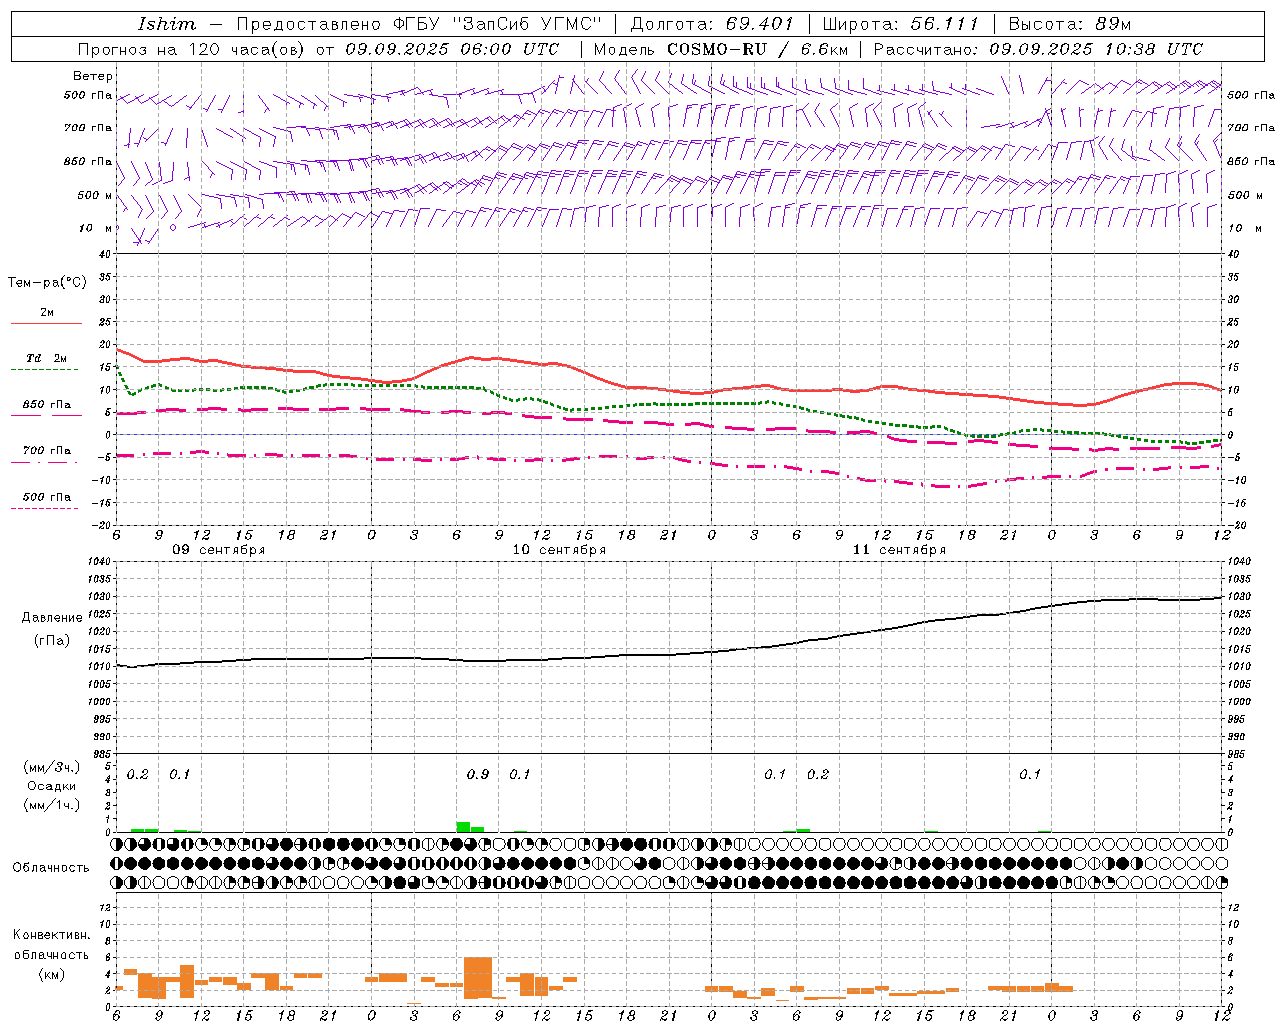
Task: Click the "Осадки" precipitation label
Action: click(x=52, y=786)
